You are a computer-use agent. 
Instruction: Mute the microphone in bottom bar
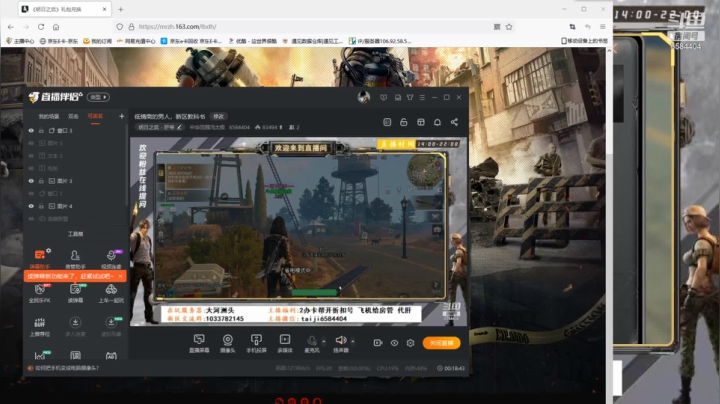pyautogui.click(x=312, y=341)
